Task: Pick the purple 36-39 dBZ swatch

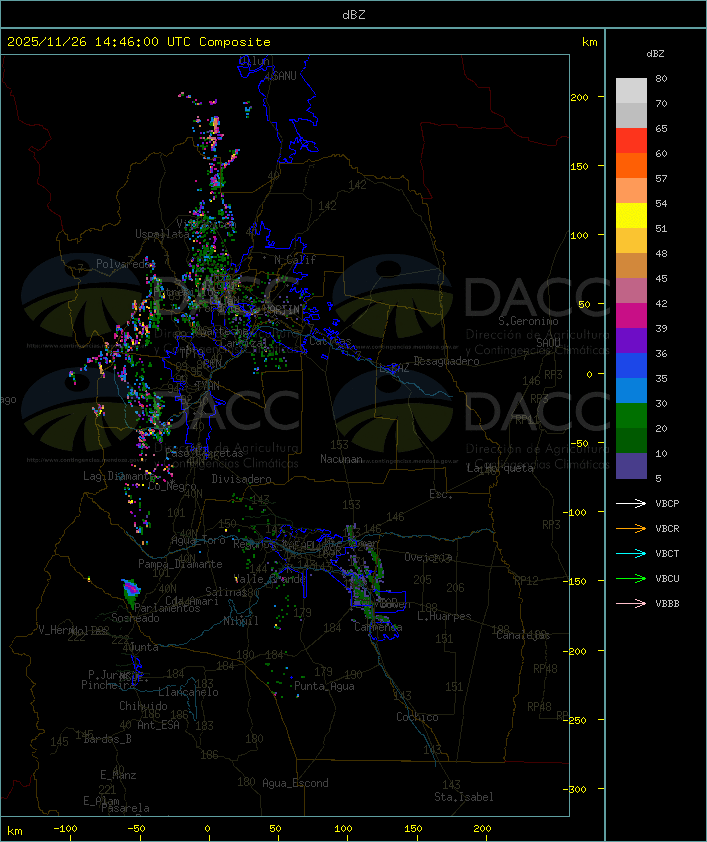Action: (x=631, y=341)
